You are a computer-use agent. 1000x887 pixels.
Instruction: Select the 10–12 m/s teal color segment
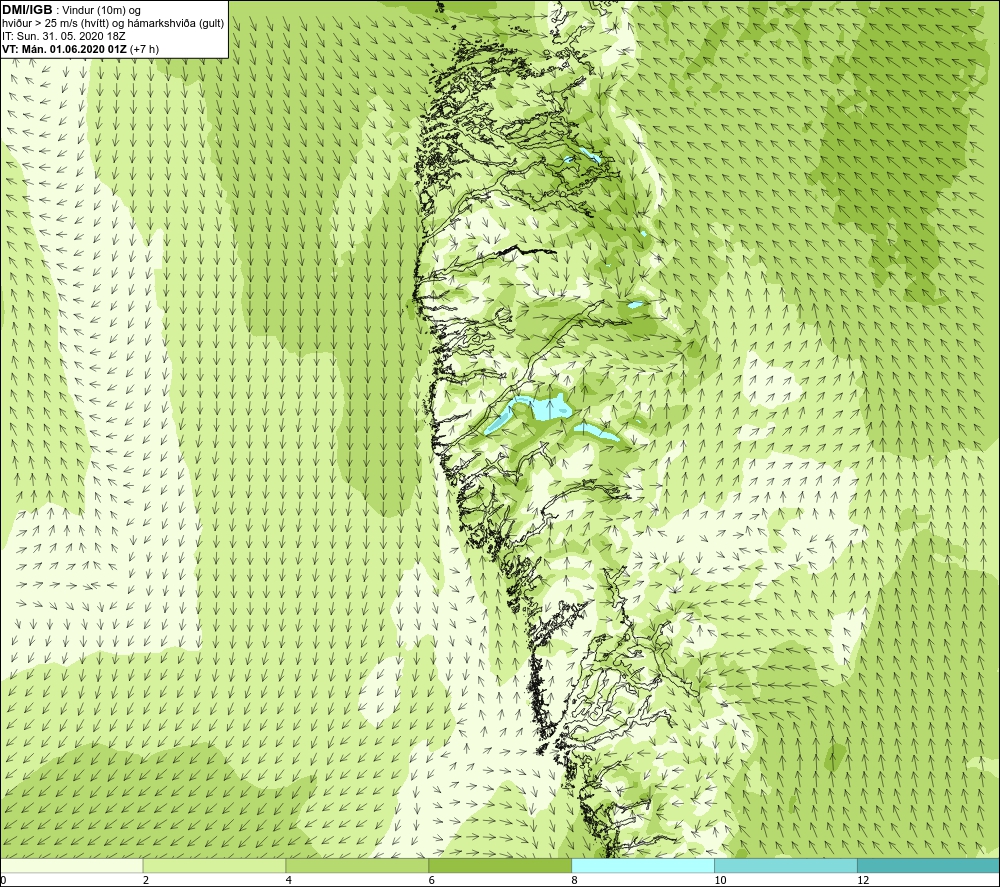pyautogui.click(x=786, y=865)
